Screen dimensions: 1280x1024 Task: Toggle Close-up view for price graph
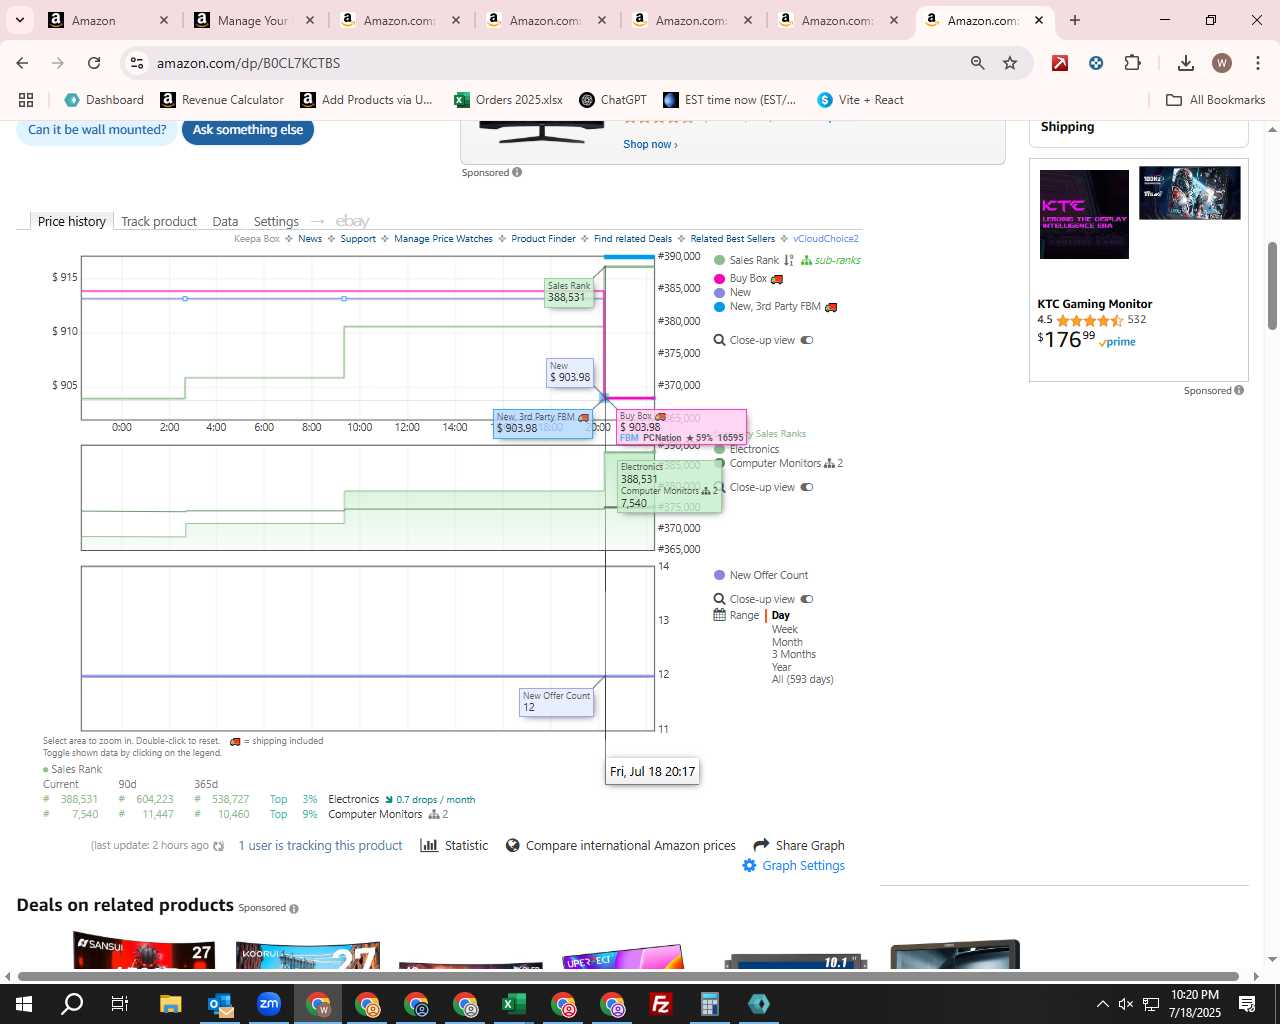coord(807,340)
